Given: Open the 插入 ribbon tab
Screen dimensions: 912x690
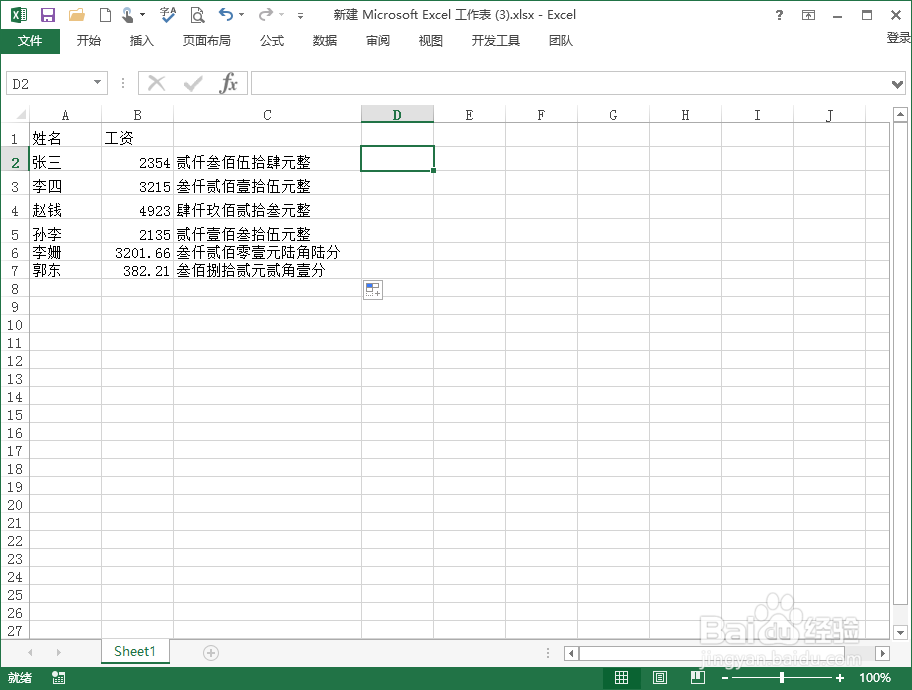Looking at the screenshot, I should click(141, 40).
